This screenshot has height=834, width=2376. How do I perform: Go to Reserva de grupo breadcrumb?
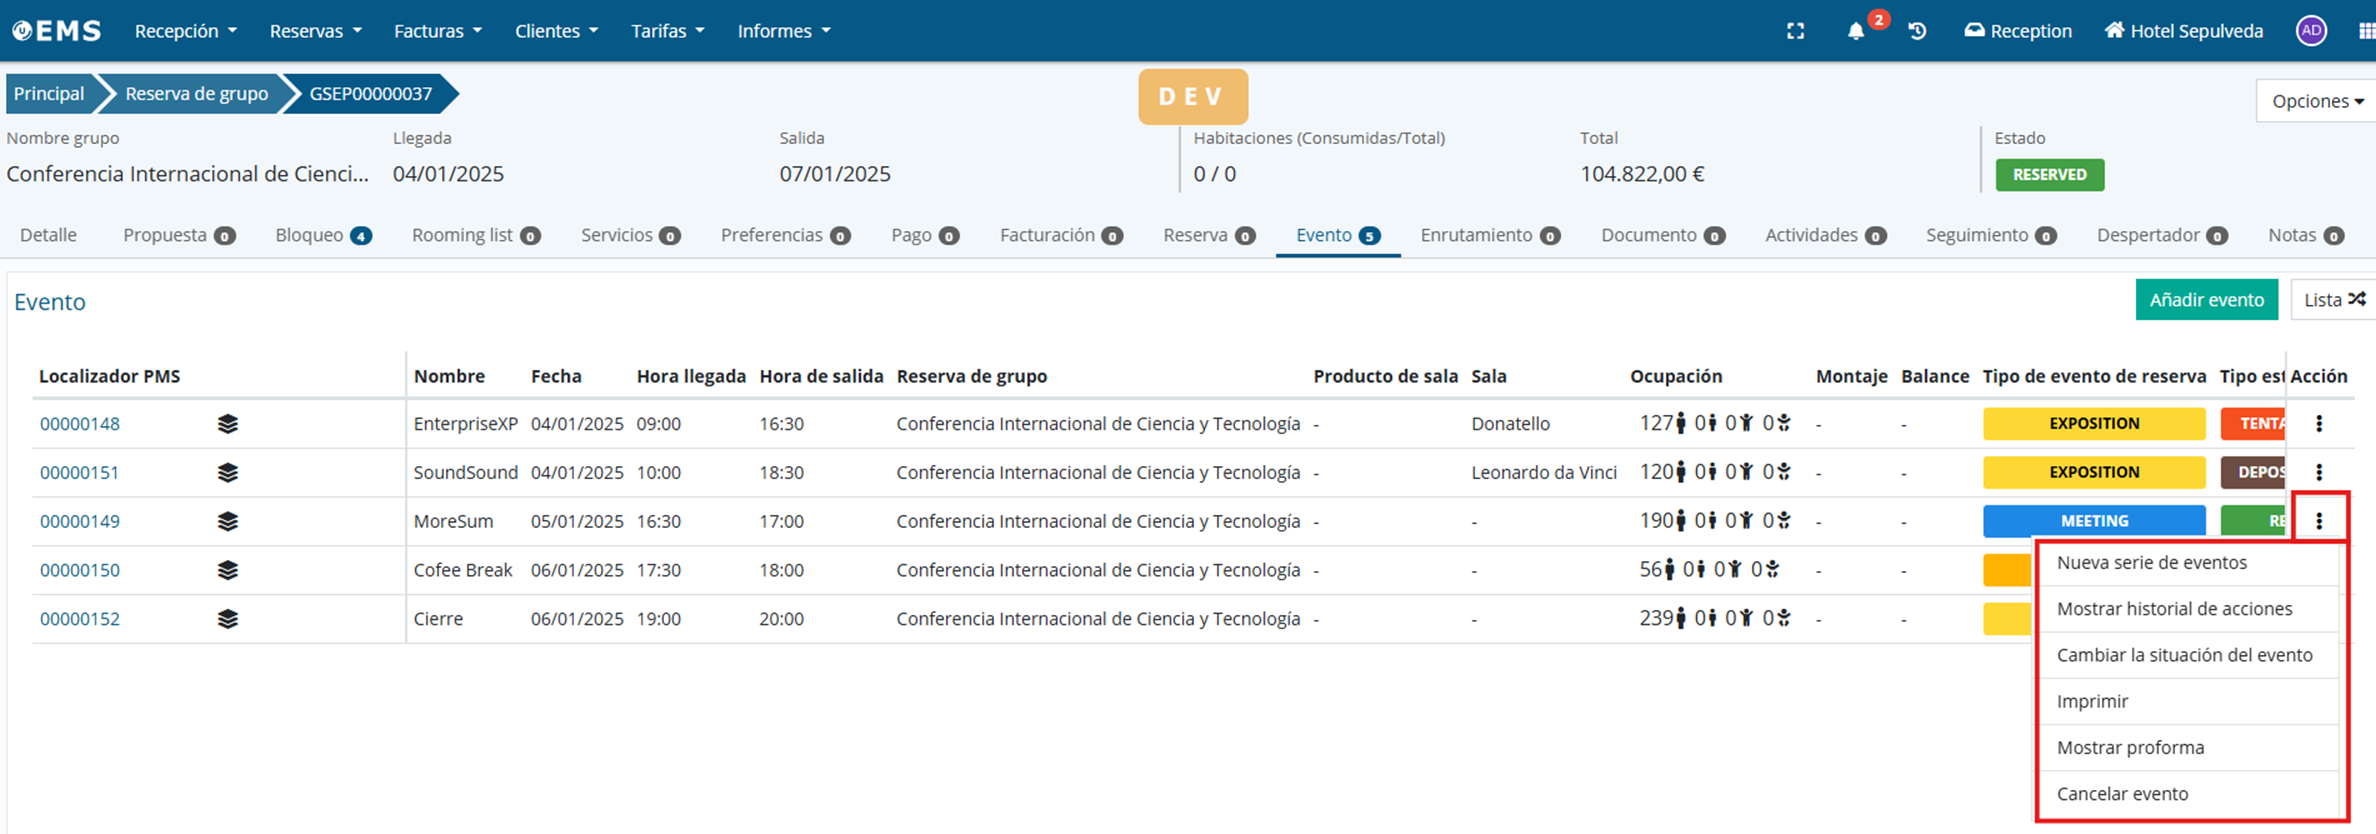point(196,94)
